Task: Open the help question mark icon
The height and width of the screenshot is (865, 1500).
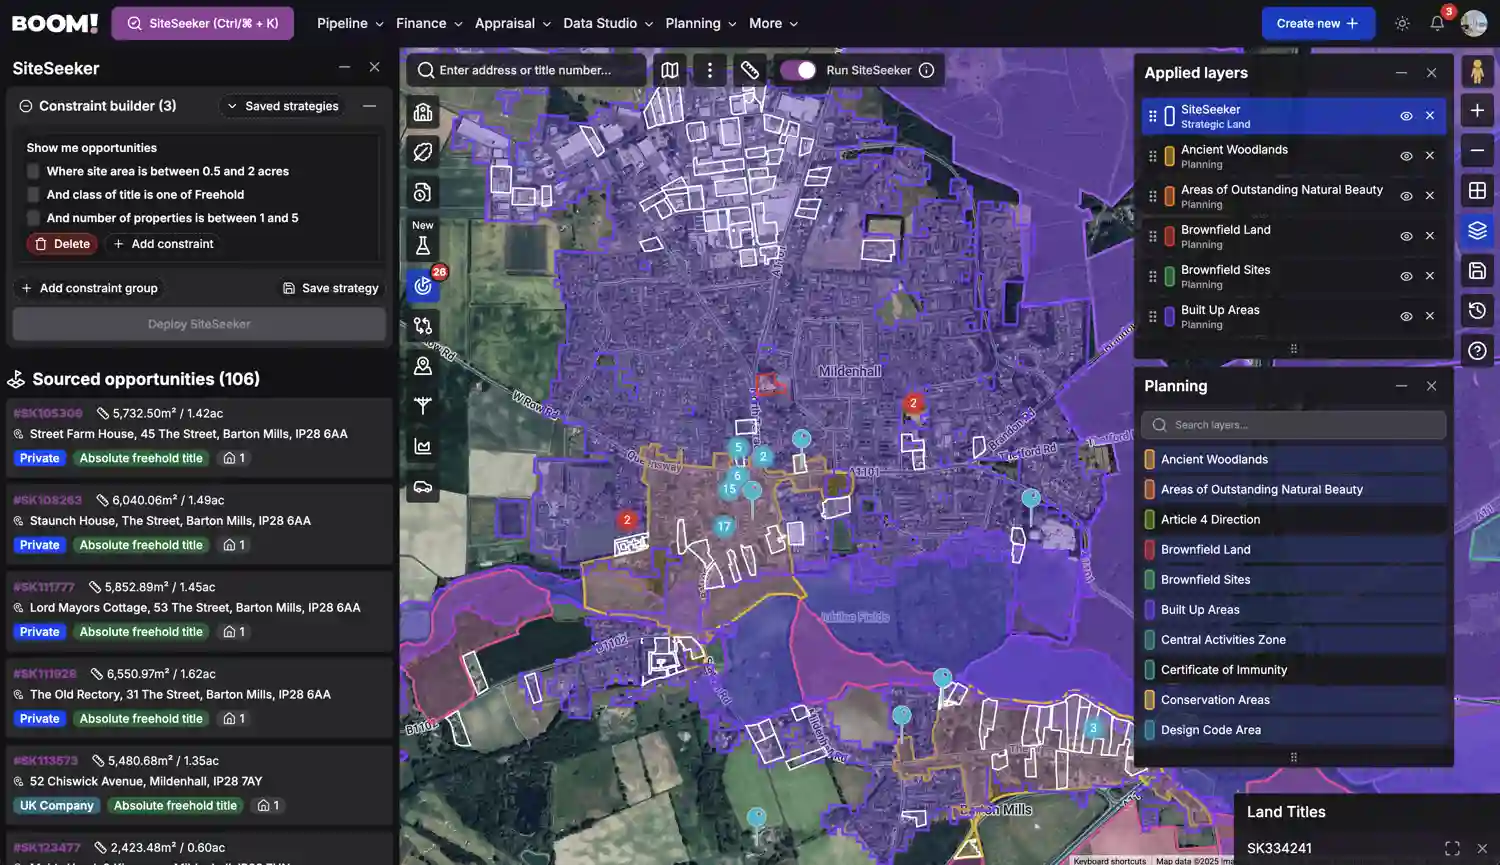Action: tap(1477, 351)
